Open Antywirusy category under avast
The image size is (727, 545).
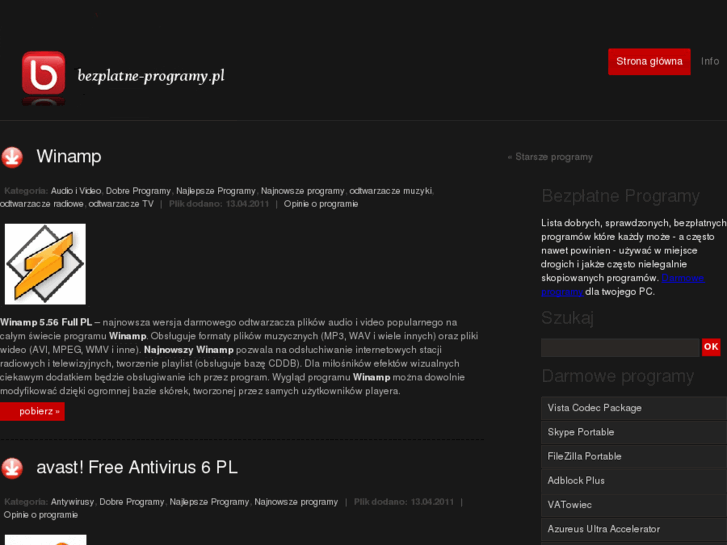72,502
